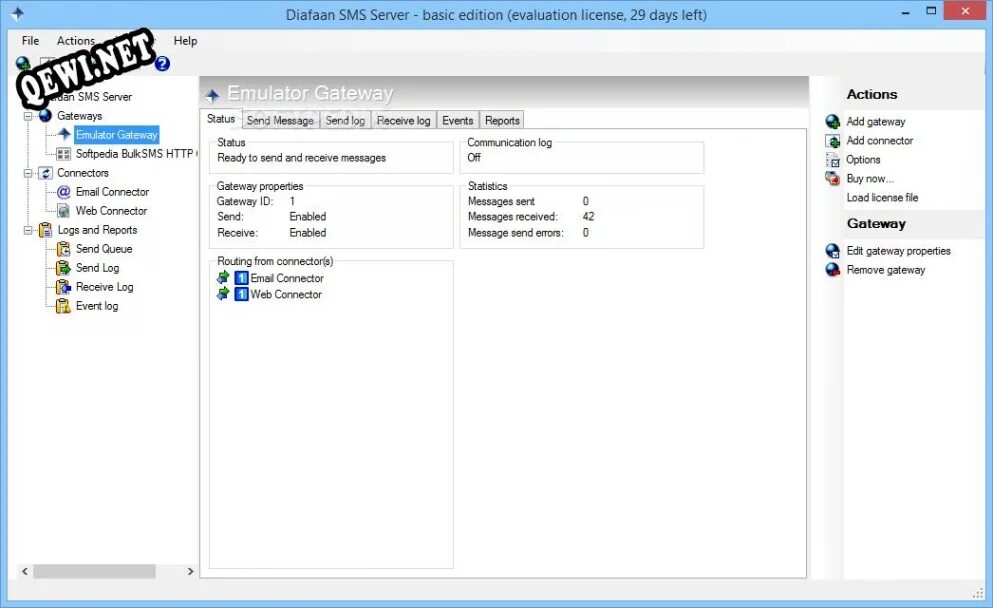
Task: Click the Softpedia BulkSMS HTTP gateway icon
Action: click(x=63, y=154)
